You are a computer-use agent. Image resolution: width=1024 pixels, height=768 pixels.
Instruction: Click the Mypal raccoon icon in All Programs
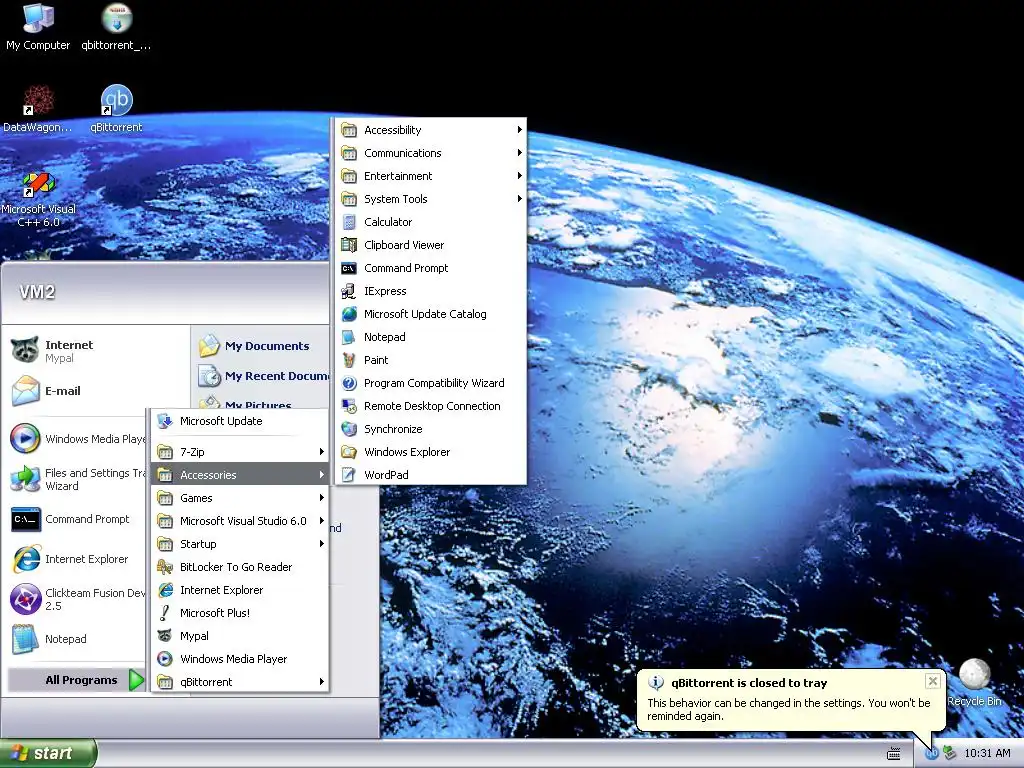click(165, 636)
